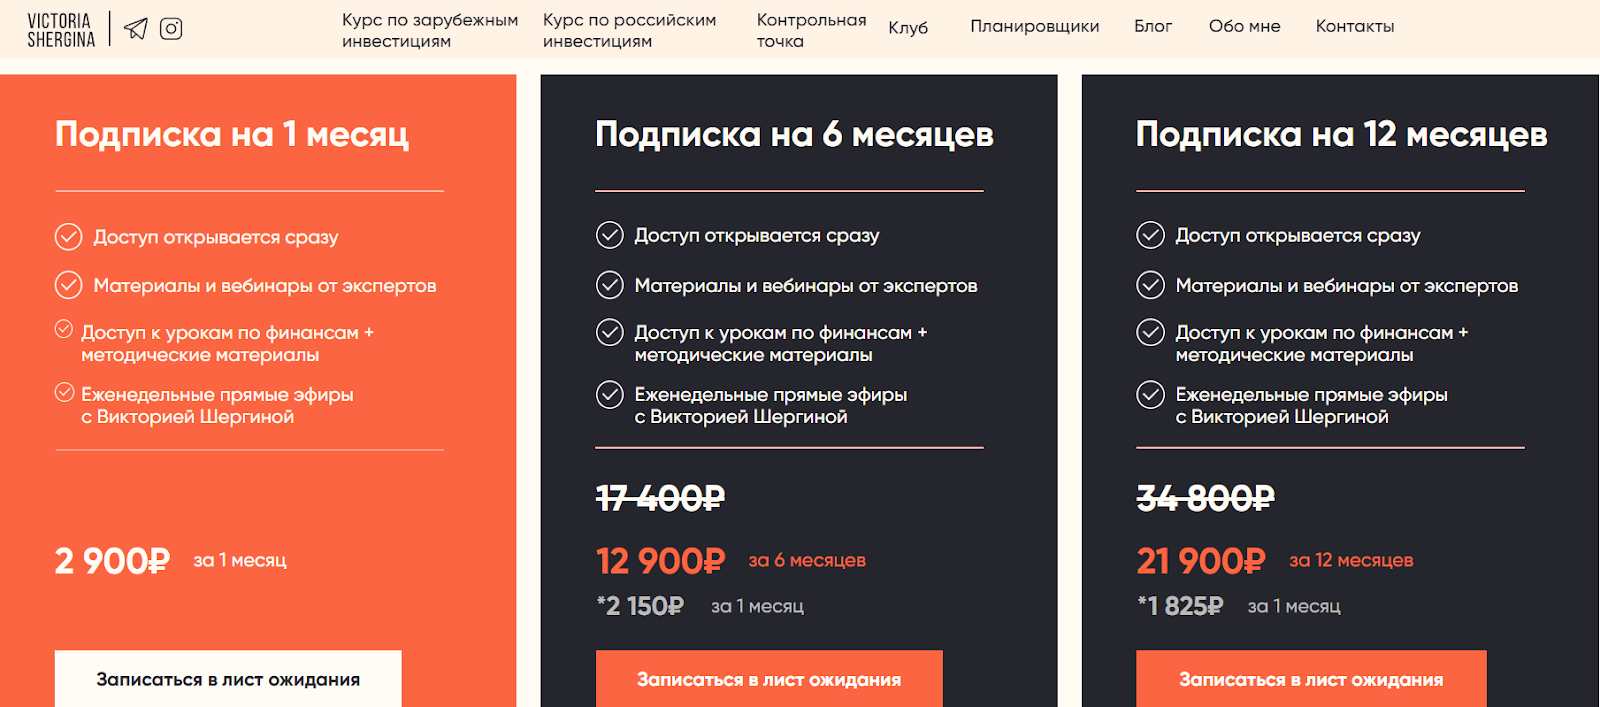
Task: Open 'Планировщики' in the navigation
Action: coord(1034,27)
